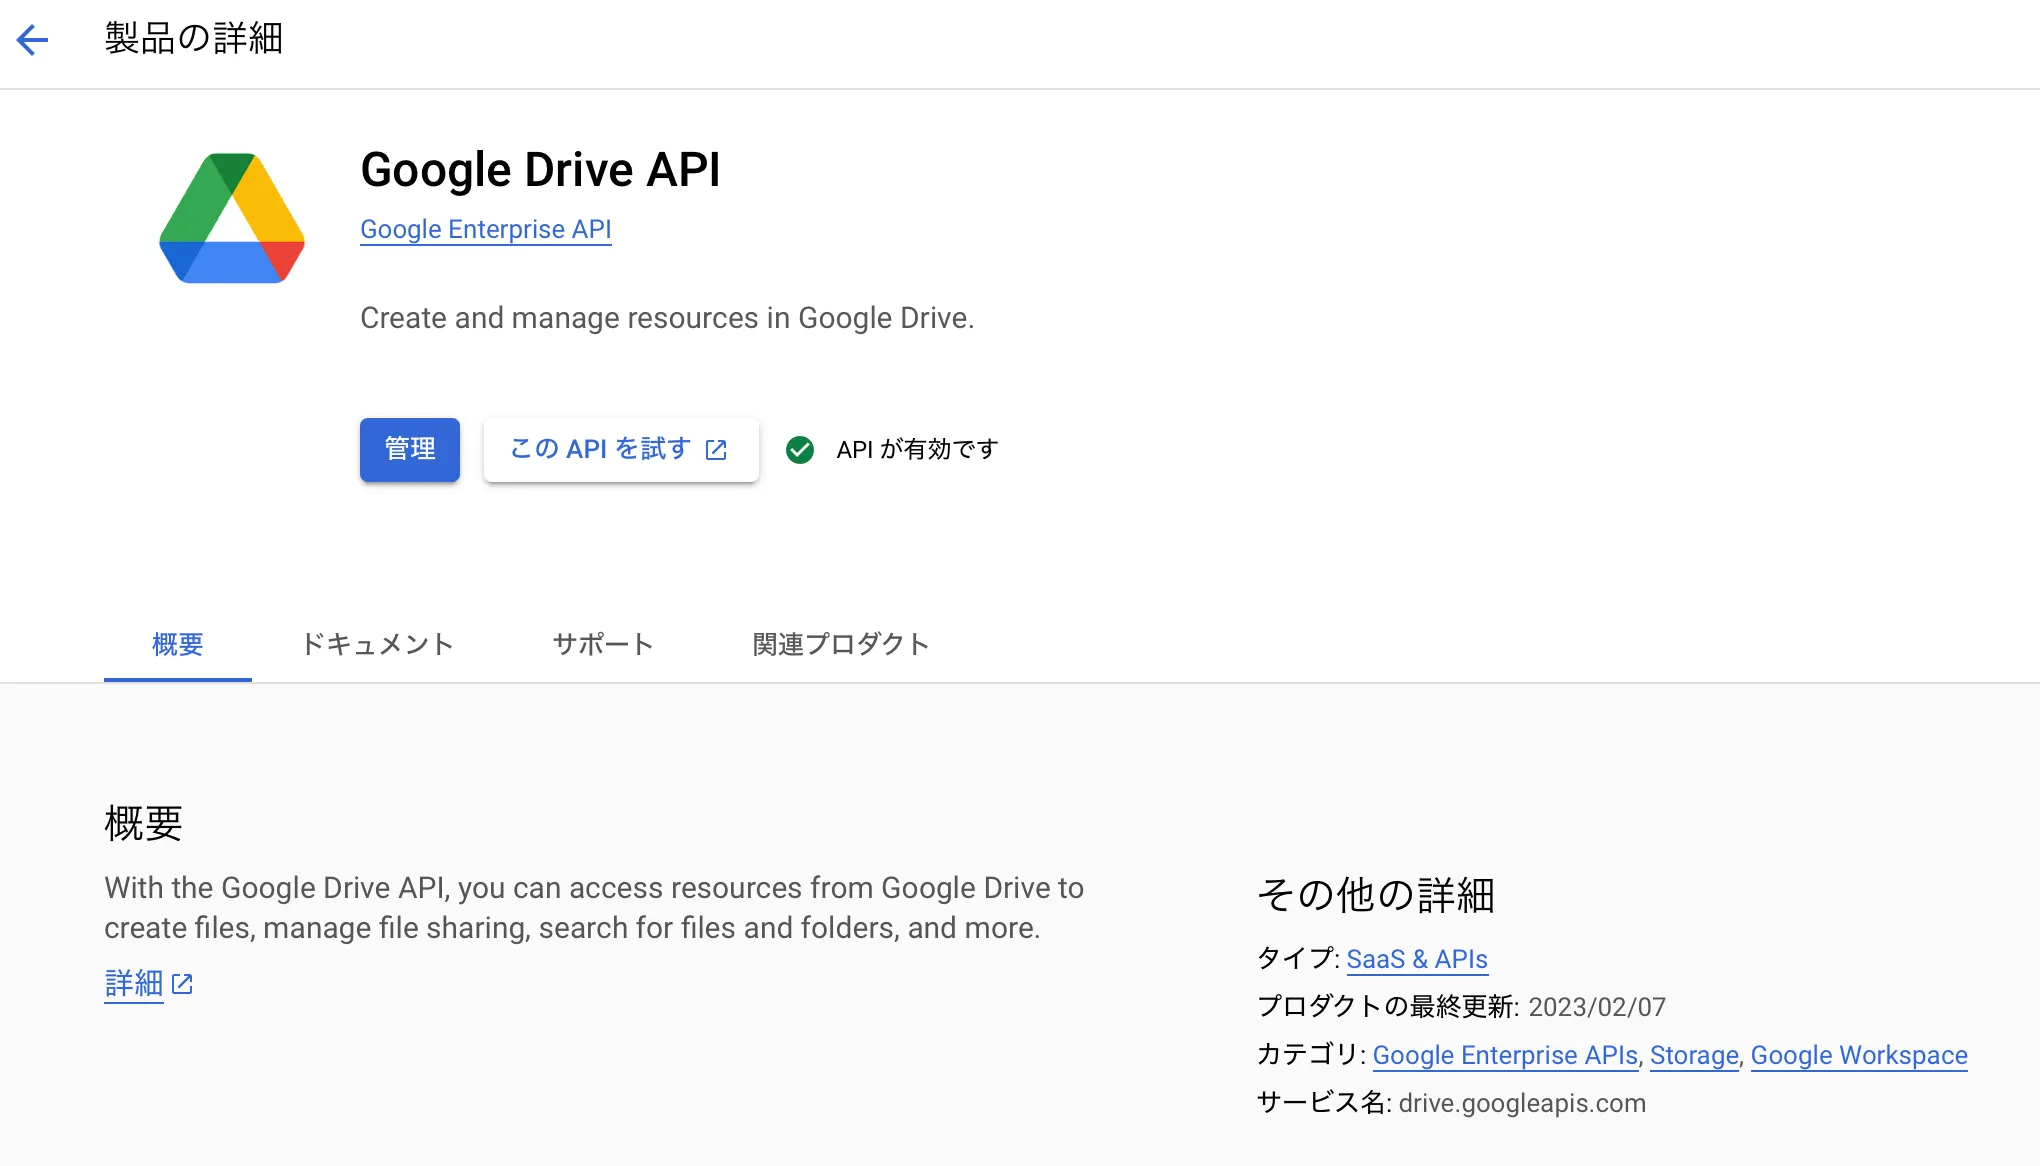Viewport: 2040px width, 1166px height.
Task: Go to the 関連プロダクト tab
Action: [x=841, y=644]
